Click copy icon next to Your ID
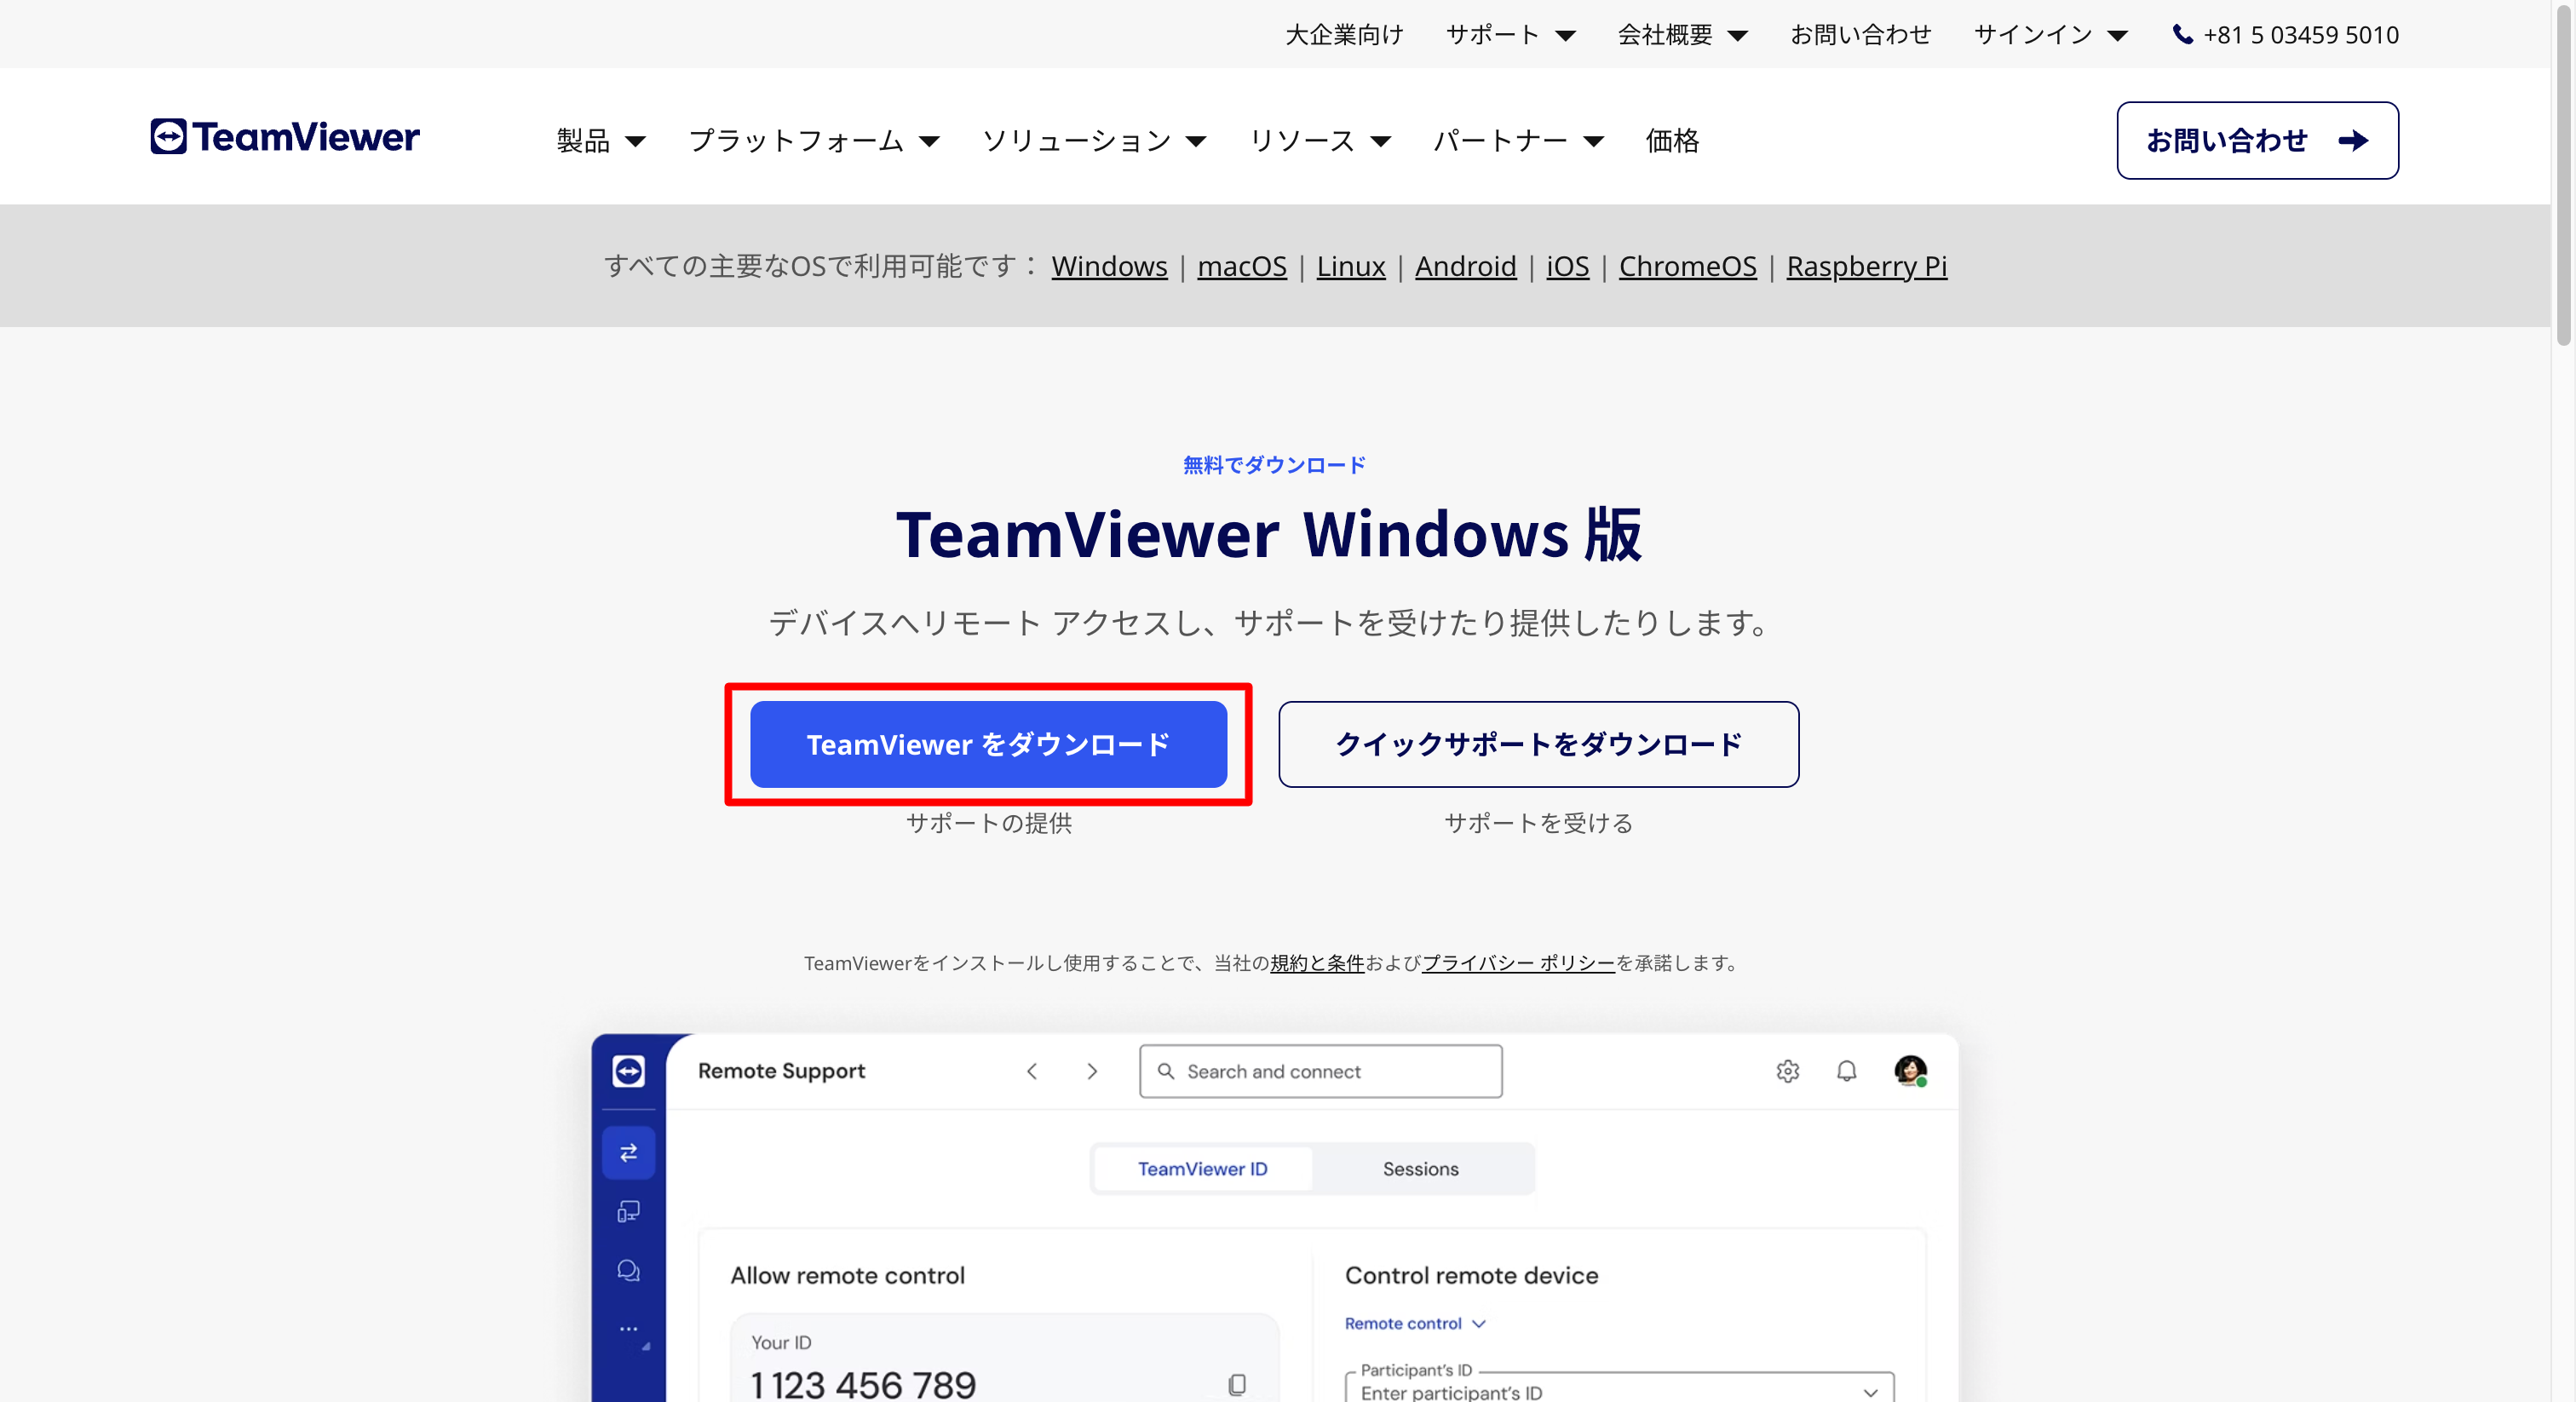2576x1402 pixels. click(1237, 1384)
